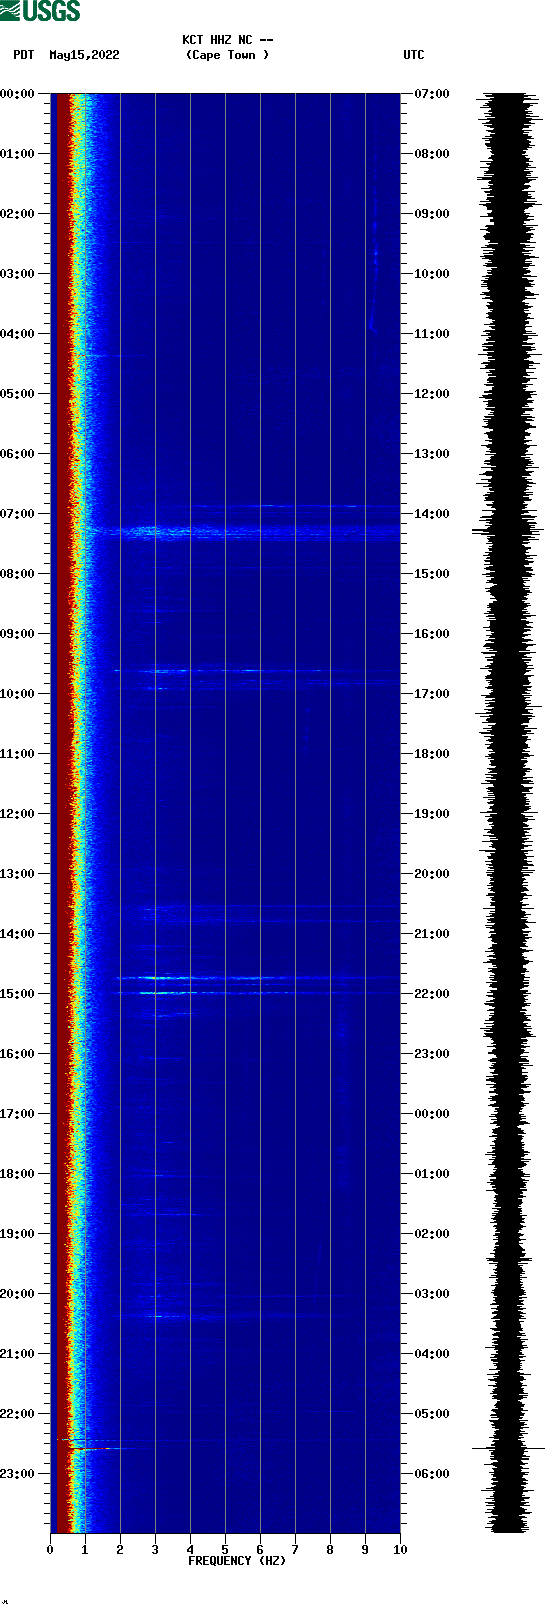The height and width of the screenshot is (1613, 552).
Task: Click the 22:00 UTC label on right axis
Action: 432,994
